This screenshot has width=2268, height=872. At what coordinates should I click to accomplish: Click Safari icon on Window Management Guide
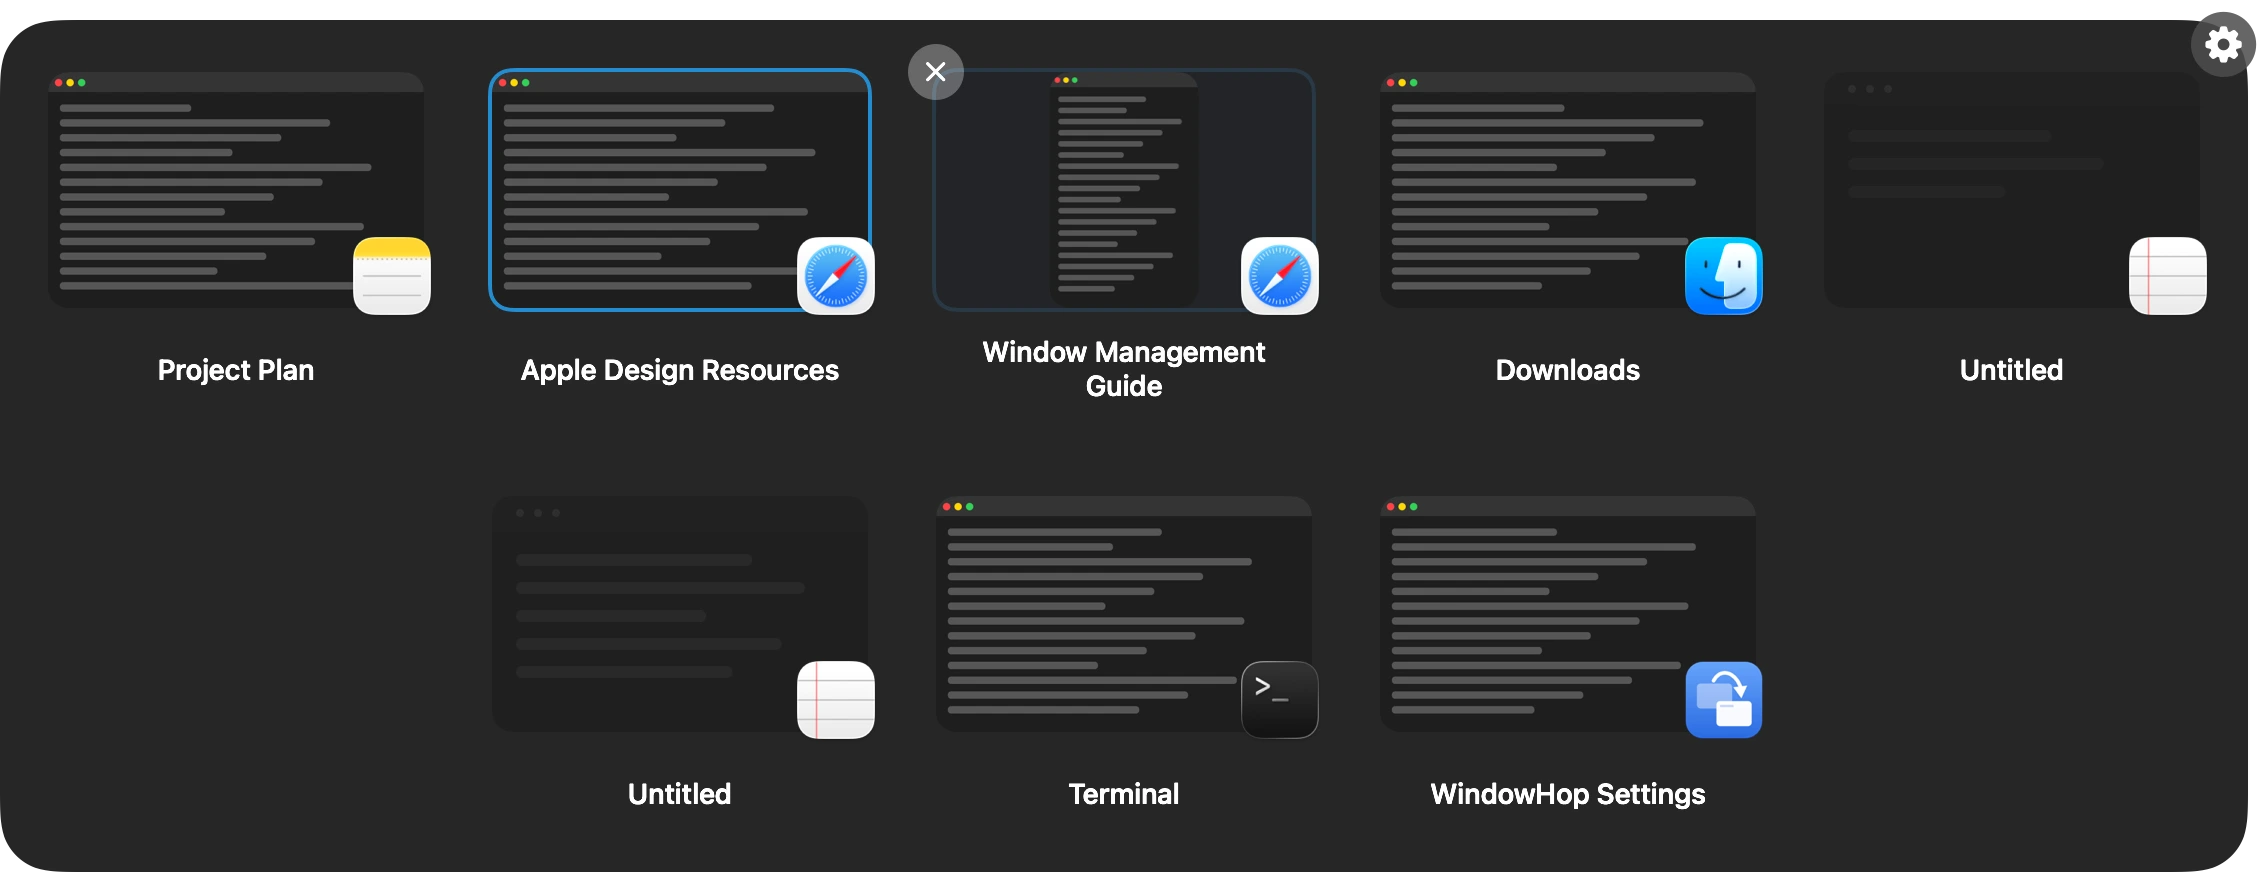point(1280,276)
